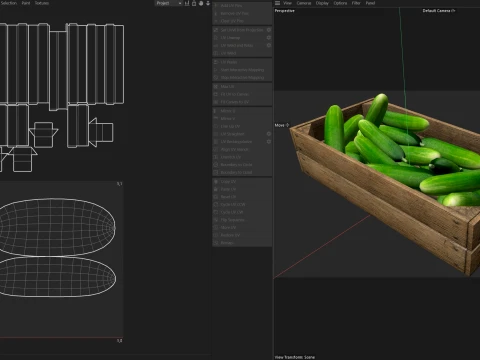Image resolution: width=480 pixels, height=360 pixels.
Task: Run Cycle UV CCW
Action: pyautogui.click(x=242, y=204)
